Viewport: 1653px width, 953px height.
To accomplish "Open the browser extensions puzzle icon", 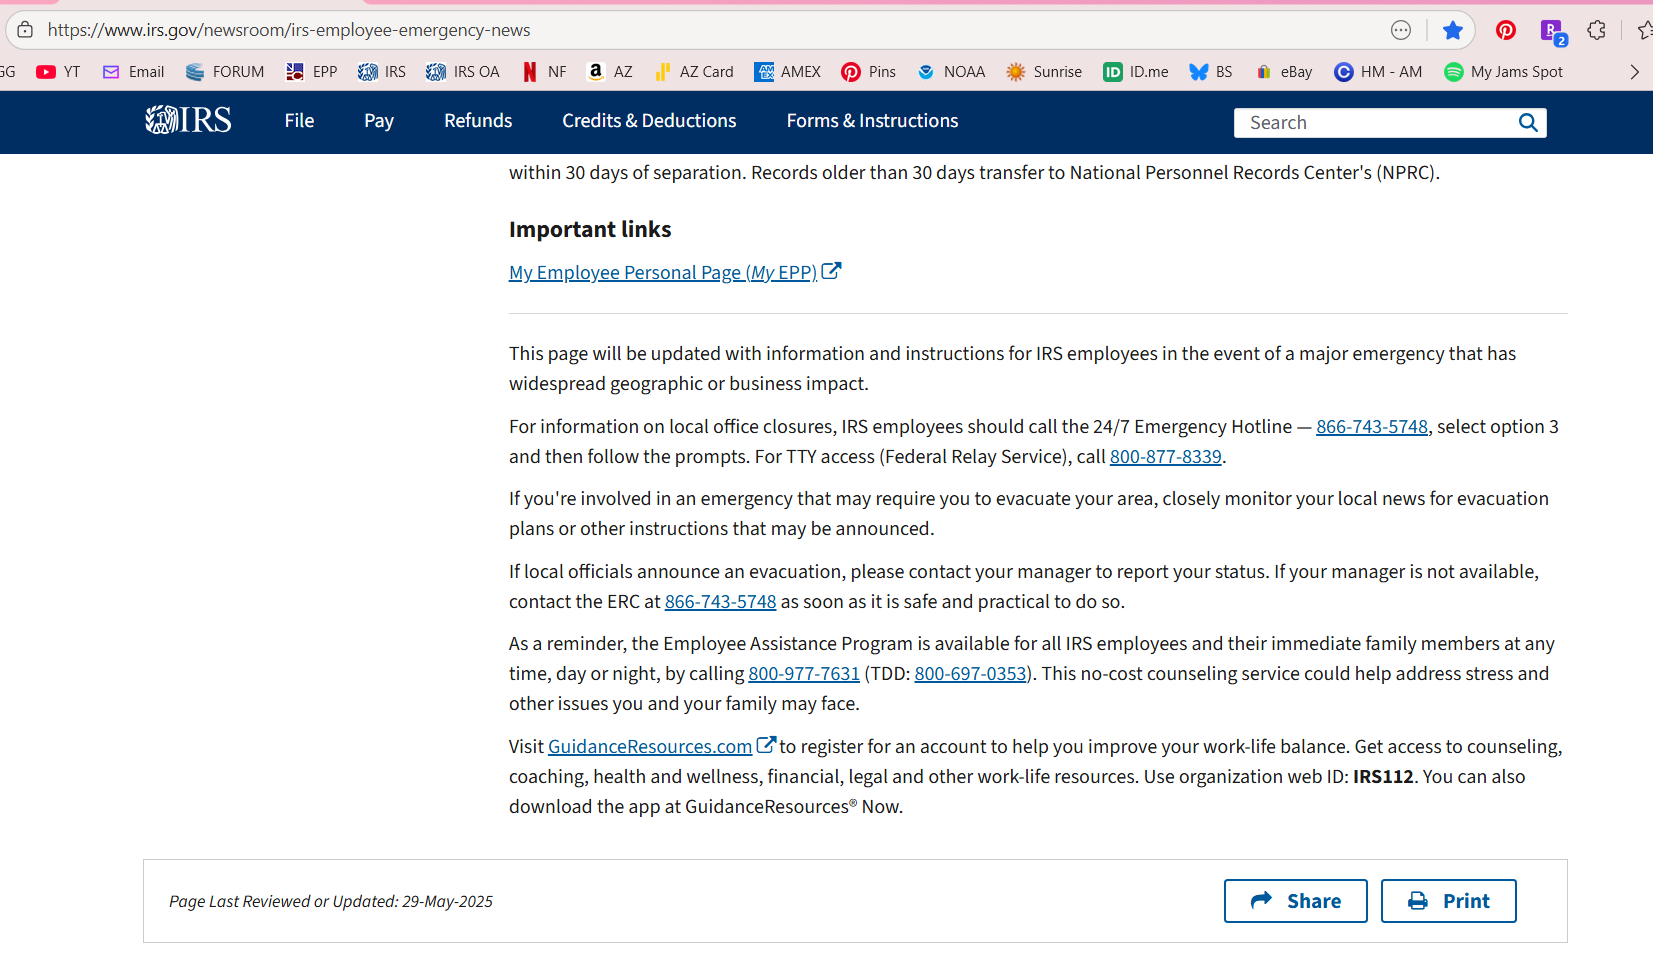I will [x=1596, y=30].
